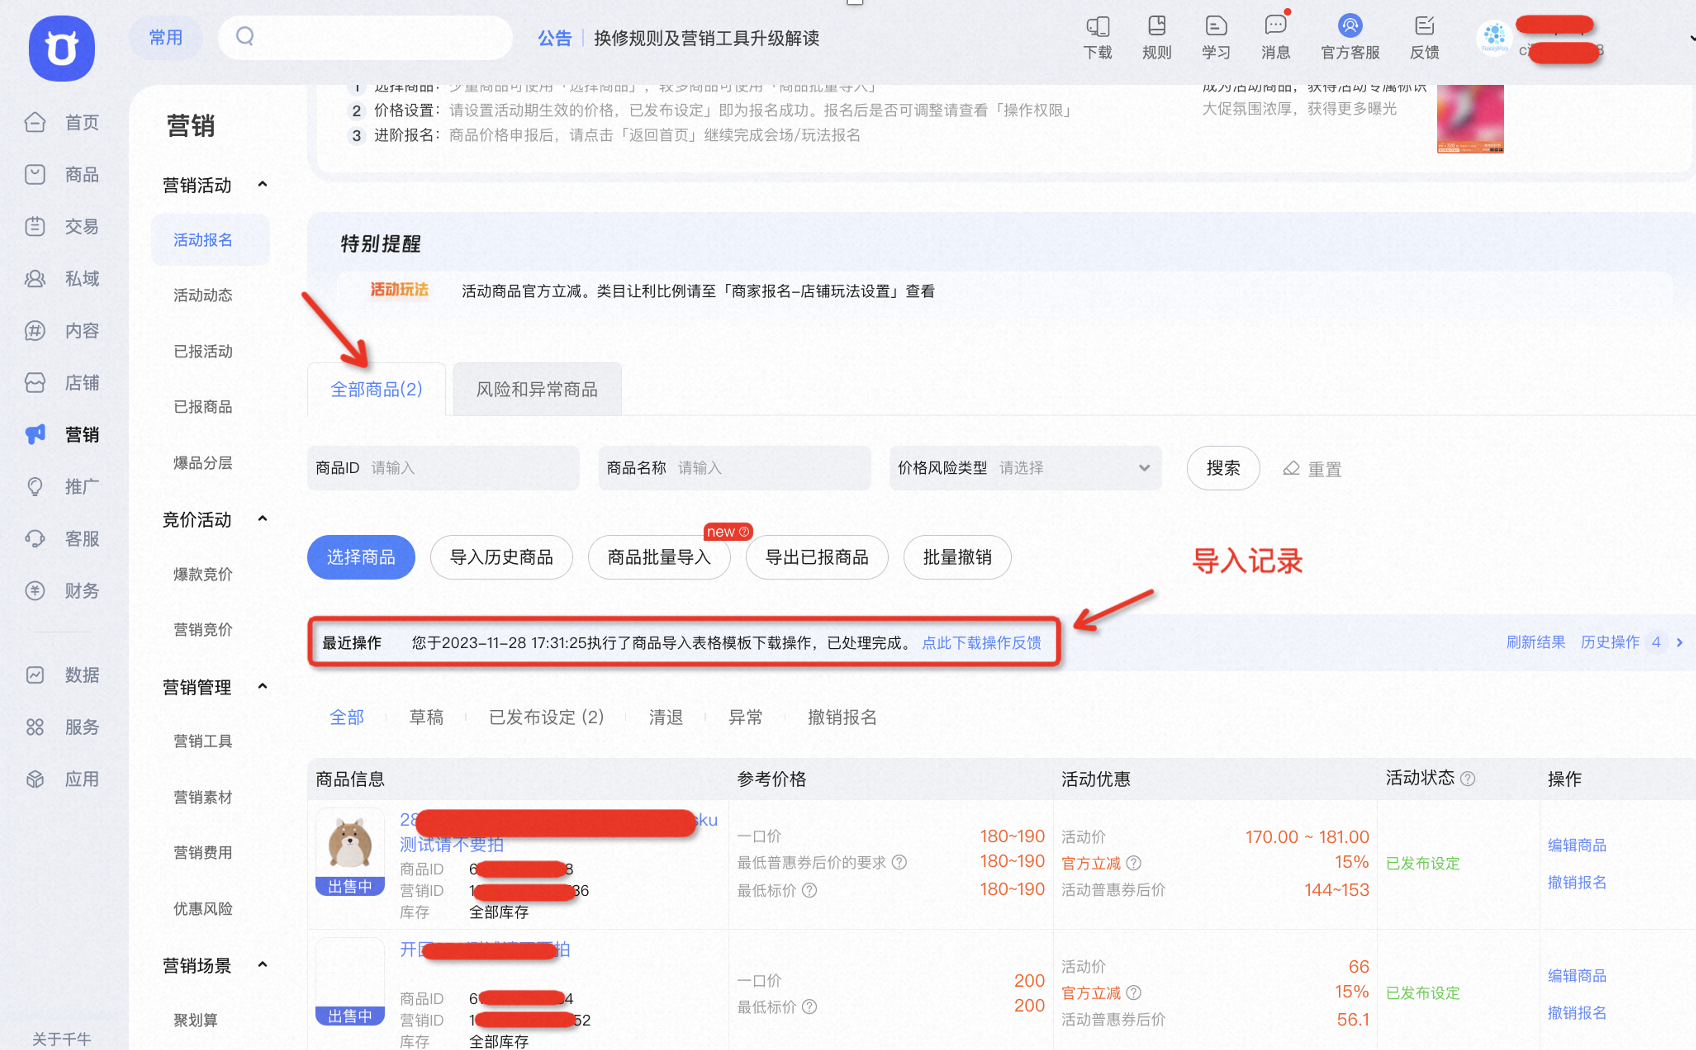Open the 服务 services sidebar icon
Screen dimensions: 1696x1050
point(35,727)
